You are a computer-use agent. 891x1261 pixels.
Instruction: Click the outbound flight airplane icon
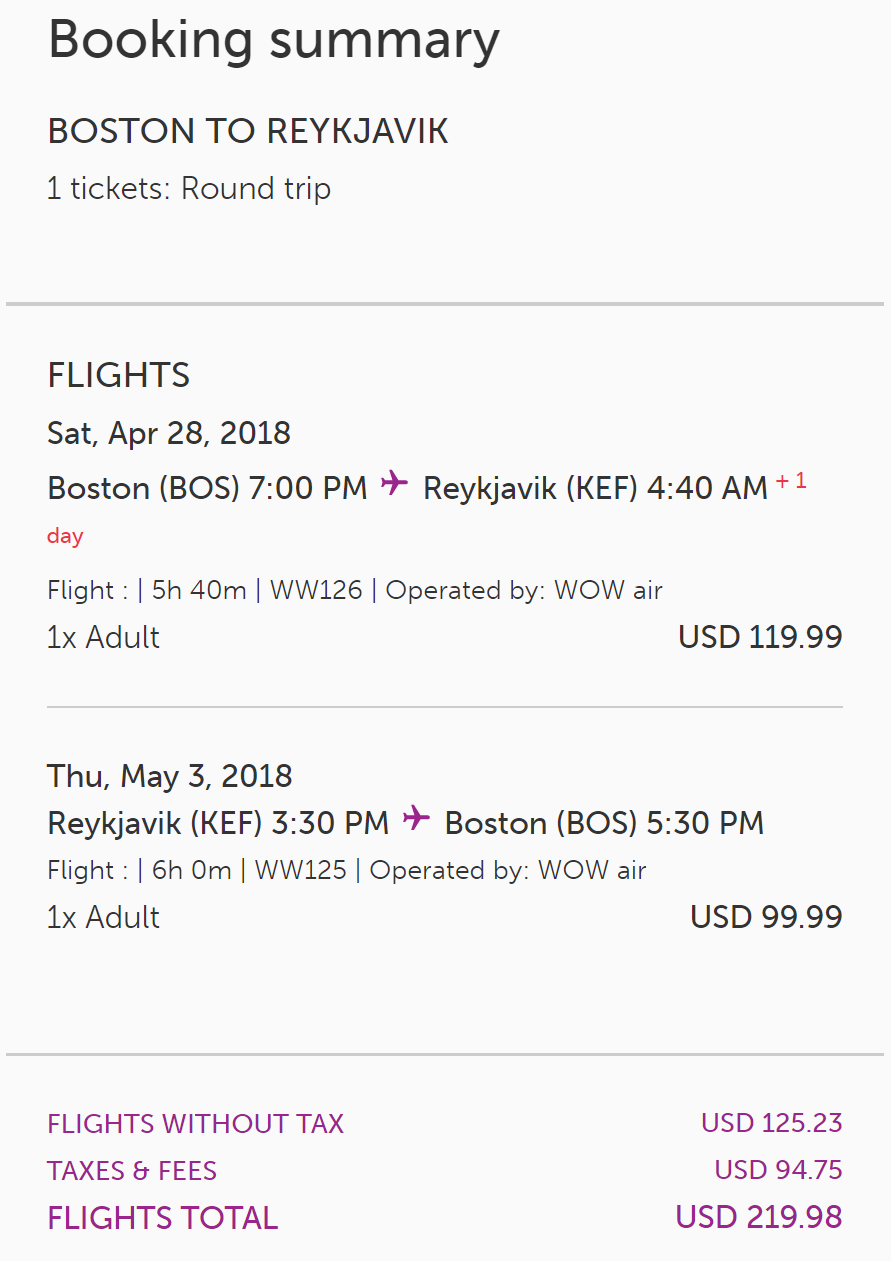coord(395,485)
